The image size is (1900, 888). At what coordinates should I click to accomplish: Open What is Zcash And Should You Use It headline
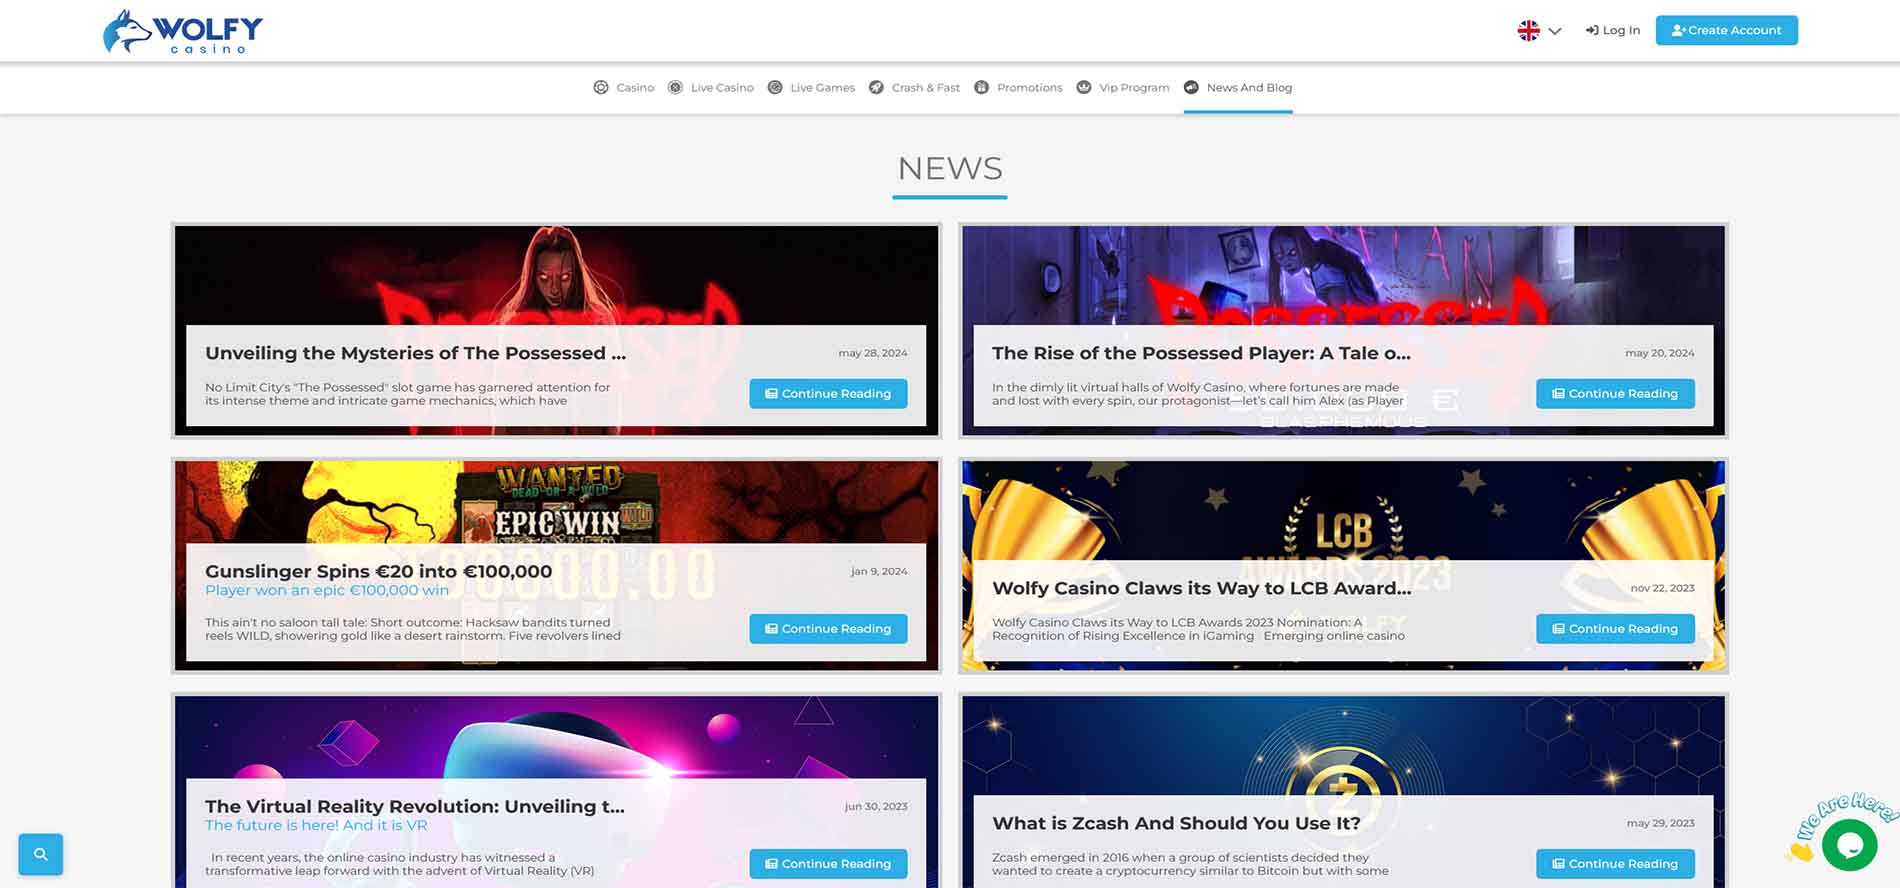pos(1176,823)
